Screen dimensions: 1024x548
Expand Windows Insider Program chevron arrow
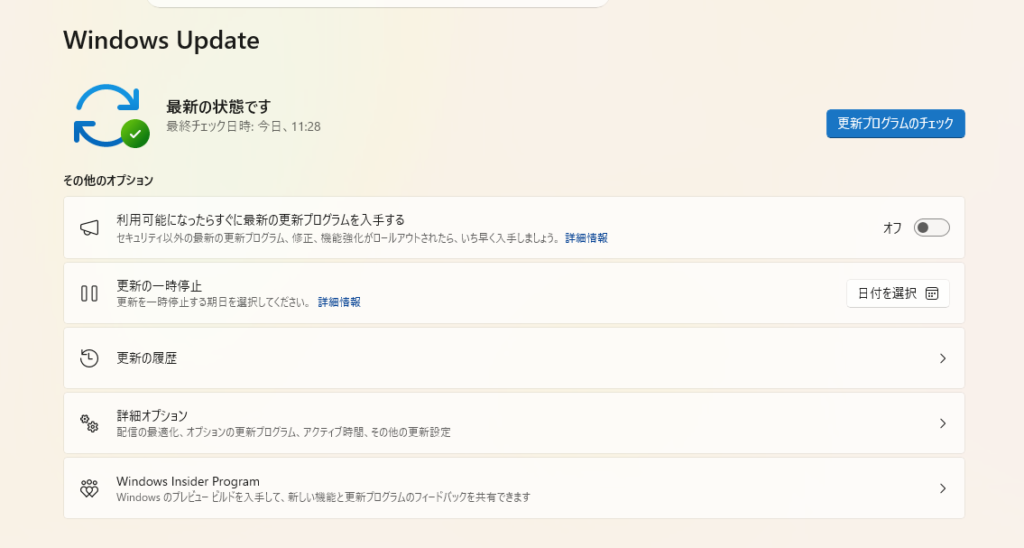click(942, 488)
